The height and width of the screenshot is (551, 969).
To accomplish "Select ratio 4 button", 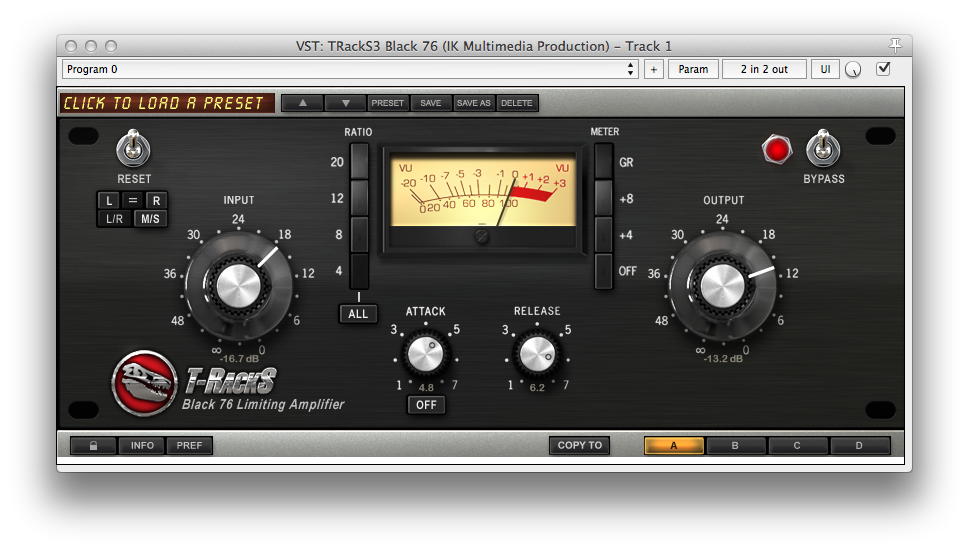I will tap(359, 271).
